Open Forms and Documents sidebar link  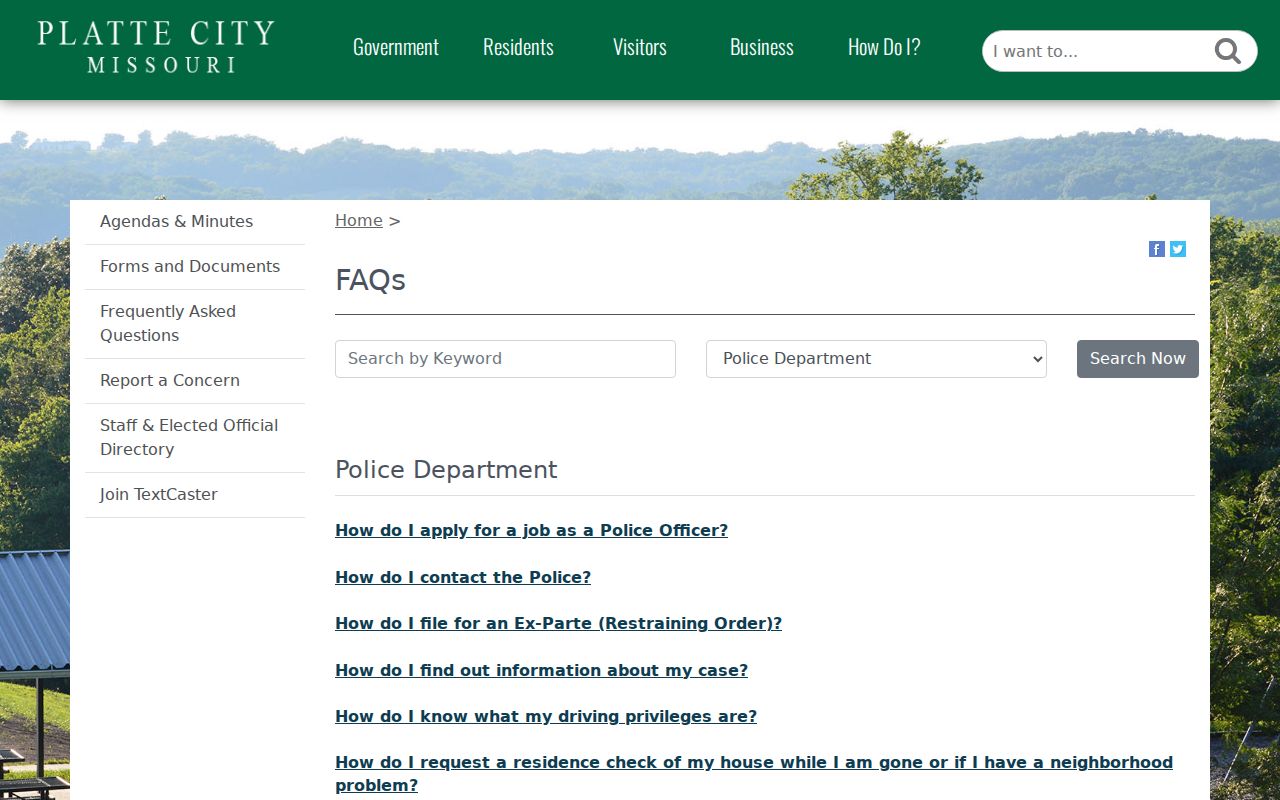[x=195, y=267]
